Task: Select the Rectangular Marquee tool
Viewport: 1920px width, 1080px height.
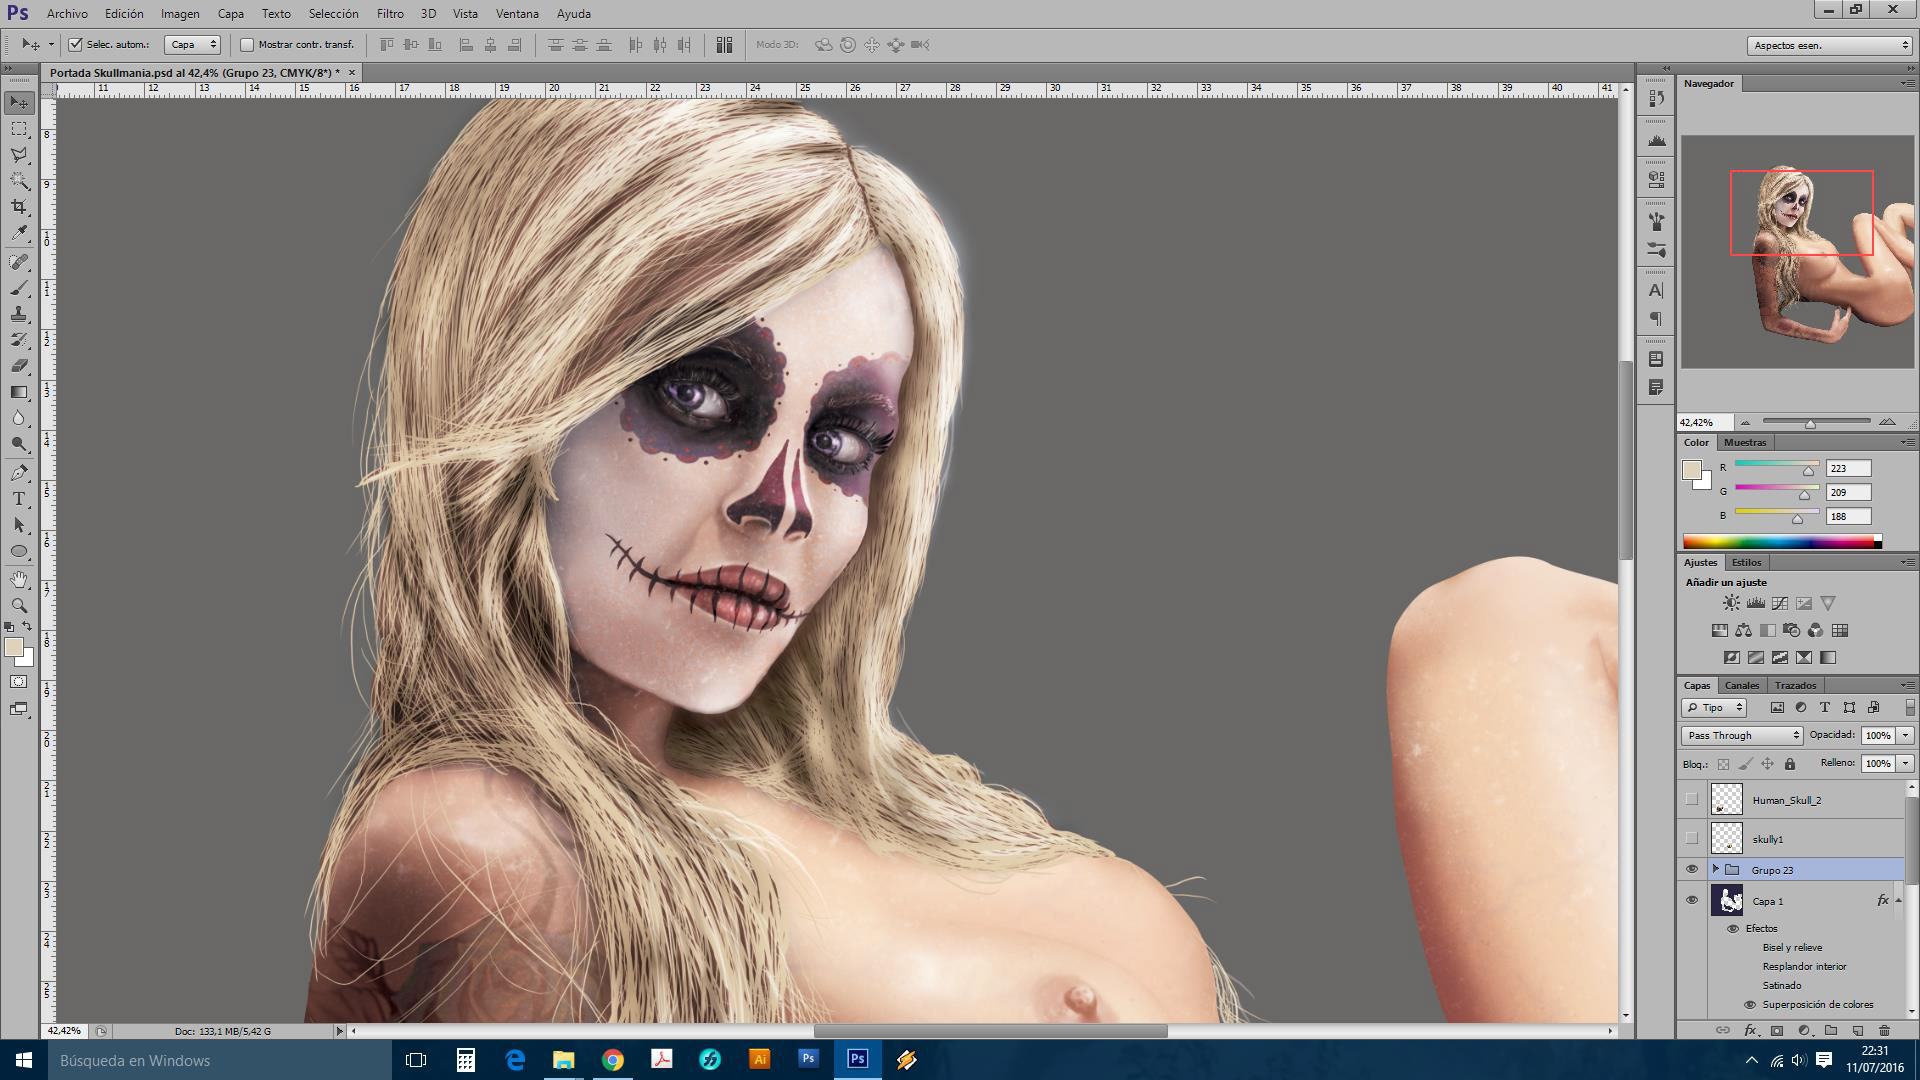Action: tap(19, 129)
